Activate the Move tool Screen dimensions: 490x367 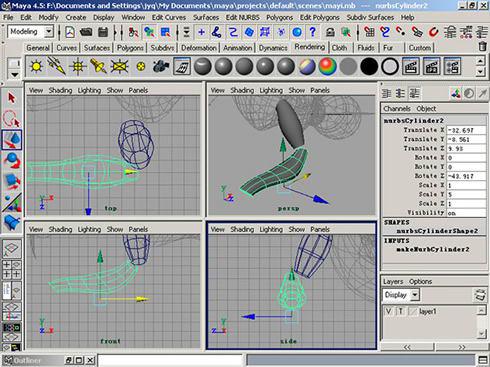pos(12,140)
